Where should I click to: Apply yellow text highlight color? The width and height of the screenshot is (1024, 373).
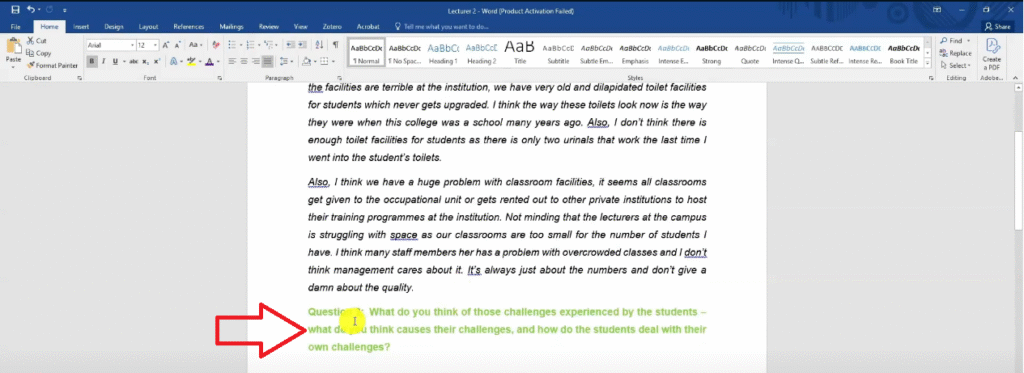191,61
